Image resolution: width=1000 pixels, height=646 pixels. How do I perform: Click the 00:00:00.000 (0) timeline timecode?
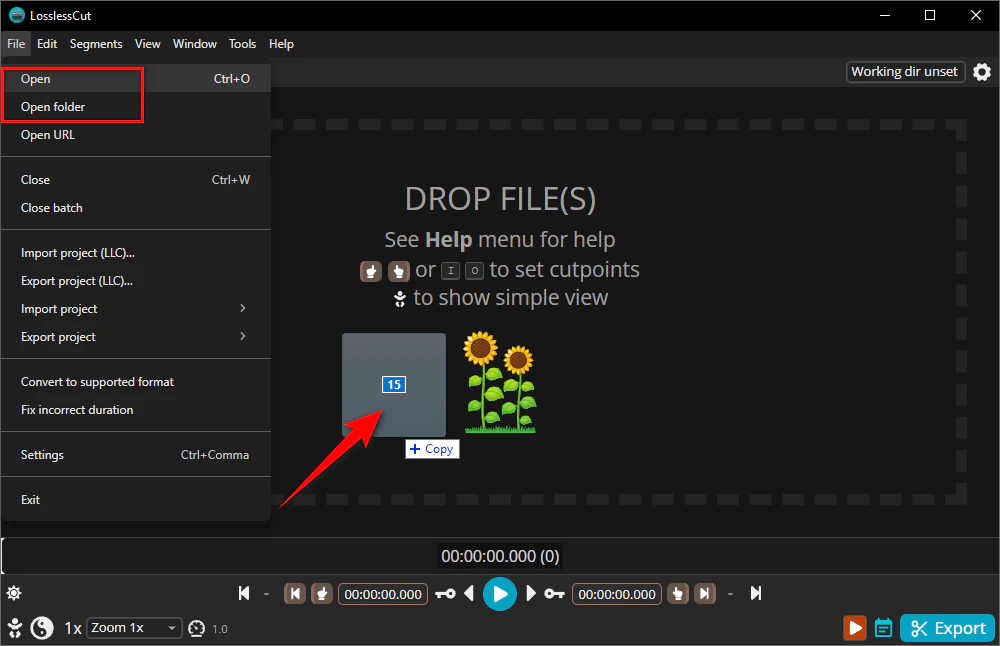500,557
